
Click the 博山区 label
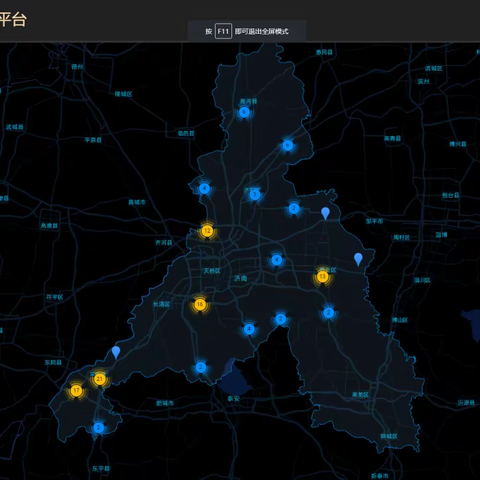(x=400, y=320)
